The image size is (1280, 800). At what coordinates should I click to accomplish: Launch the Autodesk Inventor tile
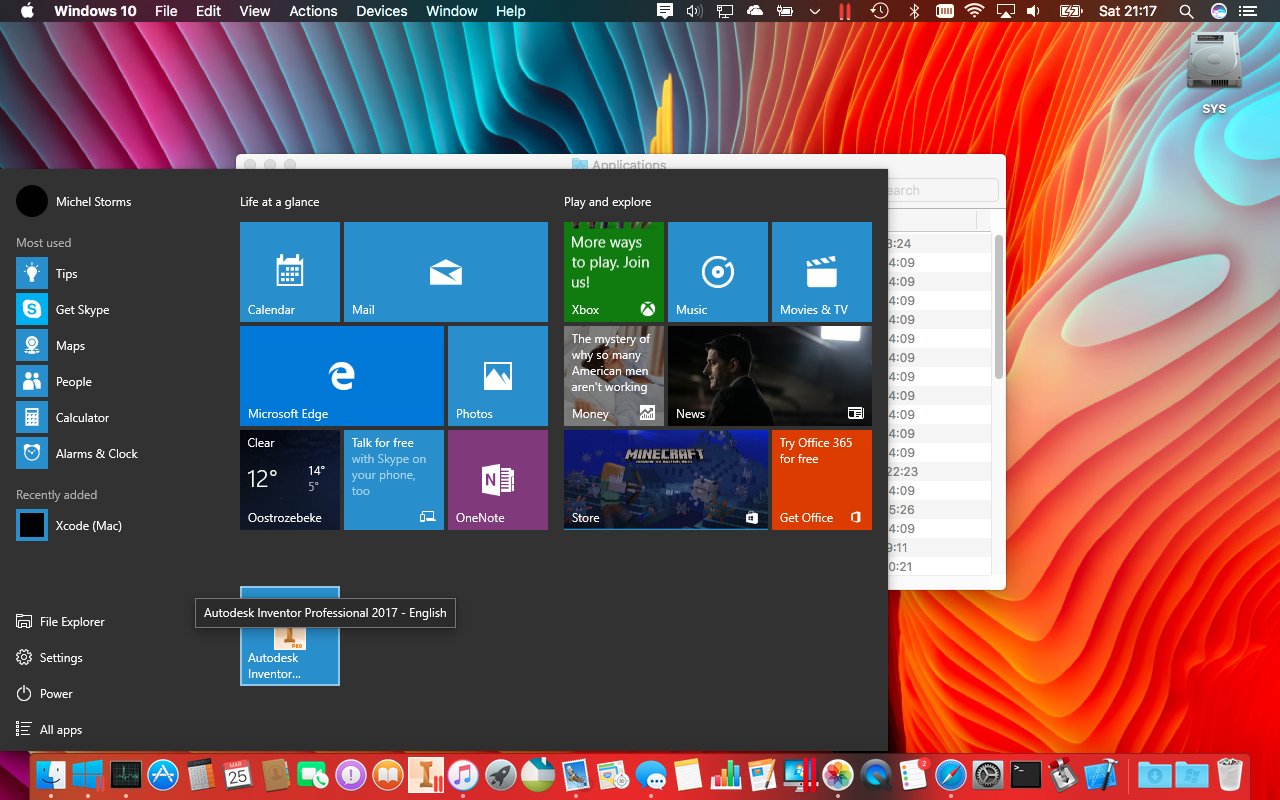click(290, 636)
